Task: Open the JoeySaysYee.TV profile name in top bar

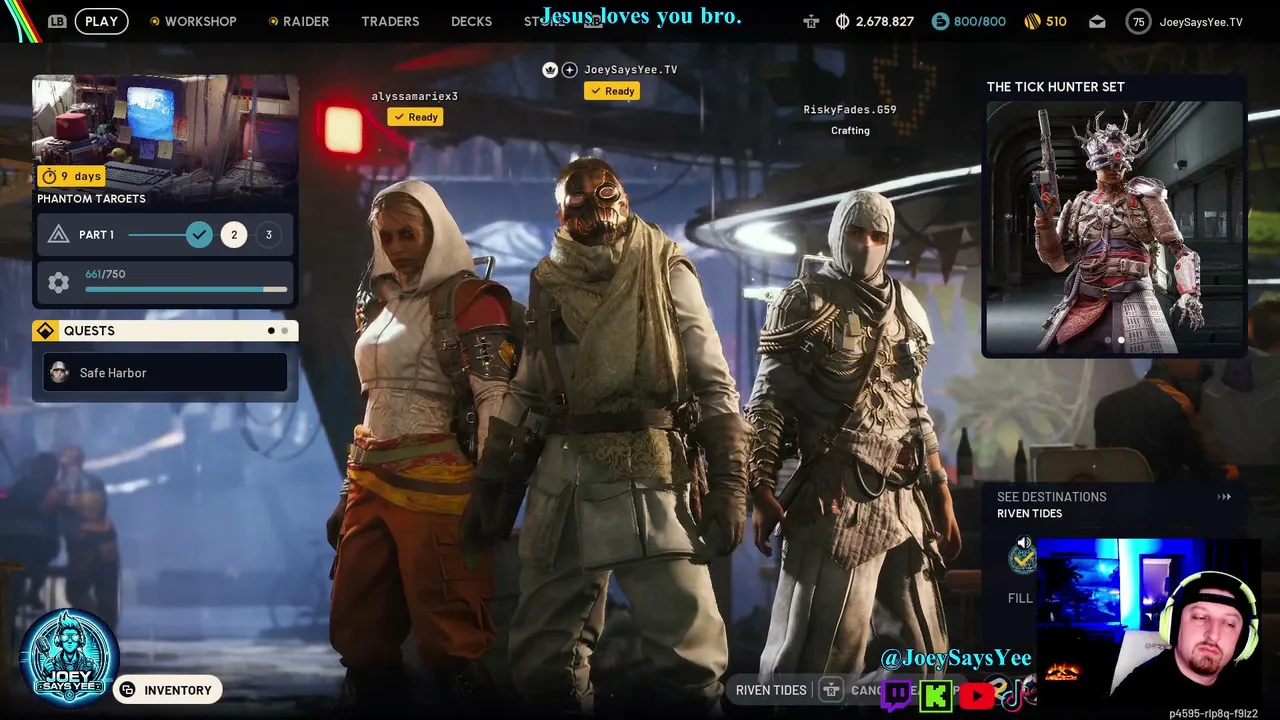Action: click(x=1201, y=22)
